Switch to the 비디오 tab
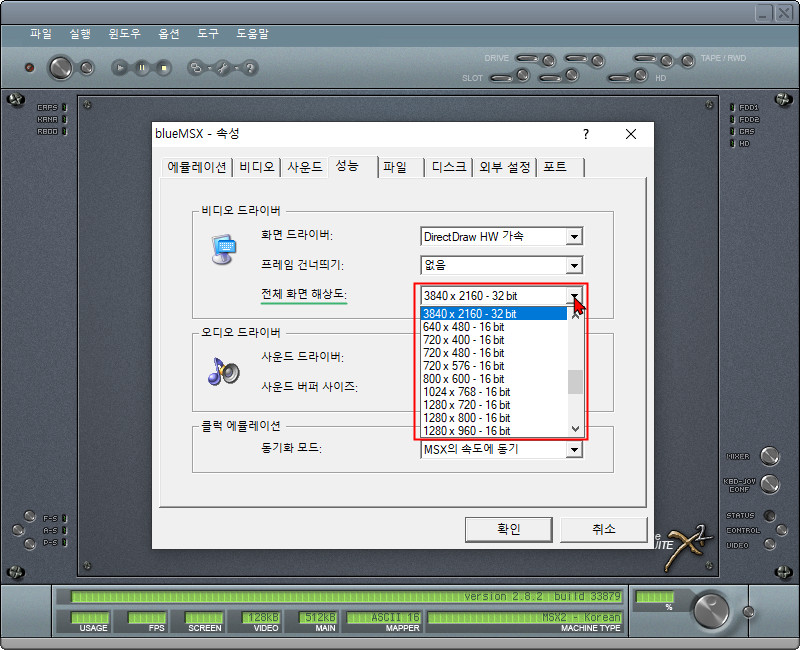The width and height of the screenshot is (800, 650). [x=257, y=167]
